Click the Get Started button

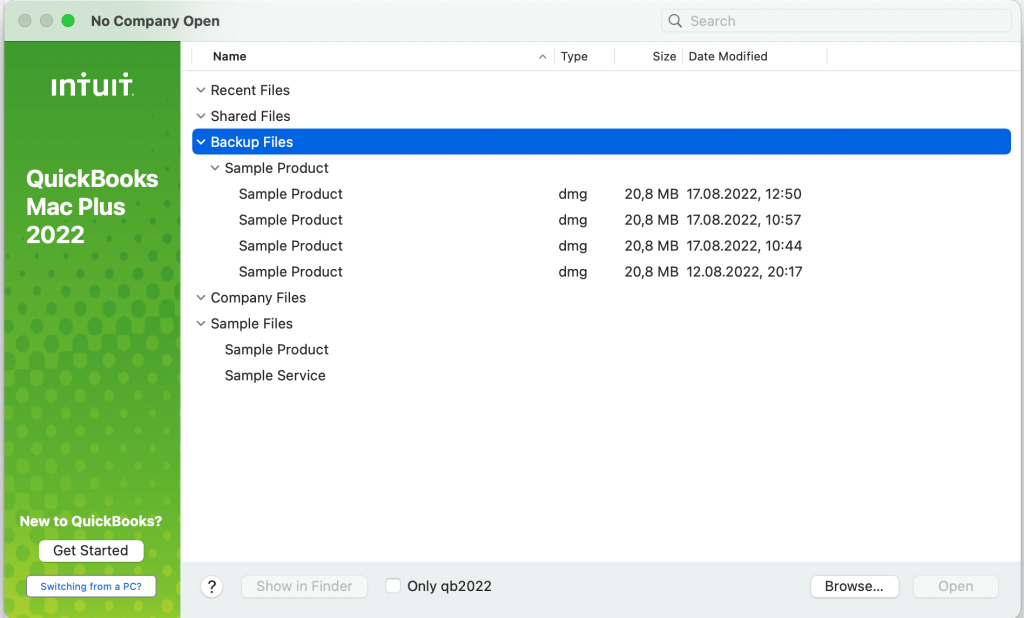[91, 550]
